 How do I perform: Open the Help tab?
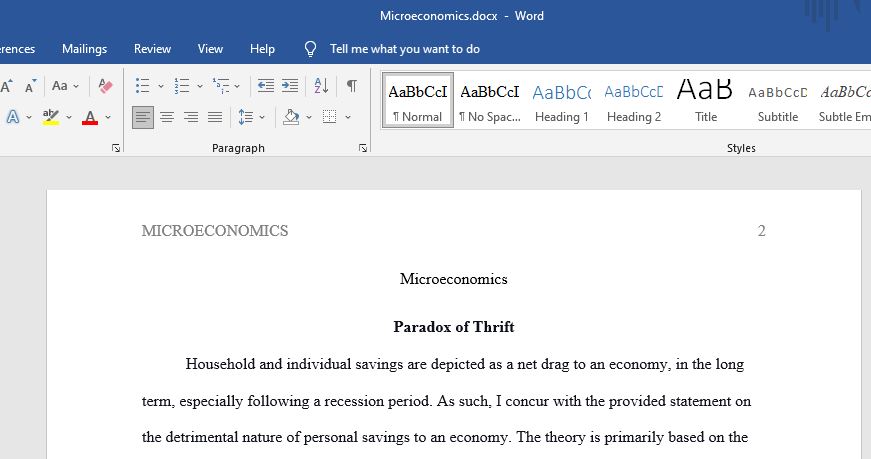262,49
